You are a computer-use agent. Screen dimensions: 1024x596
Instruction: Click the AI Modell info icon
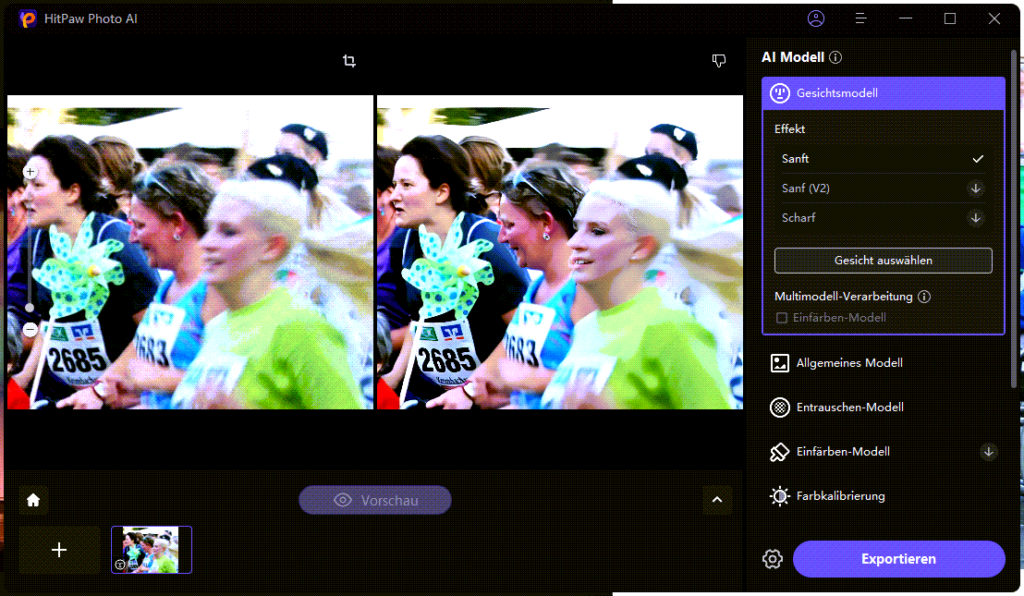tap(835, 57)
